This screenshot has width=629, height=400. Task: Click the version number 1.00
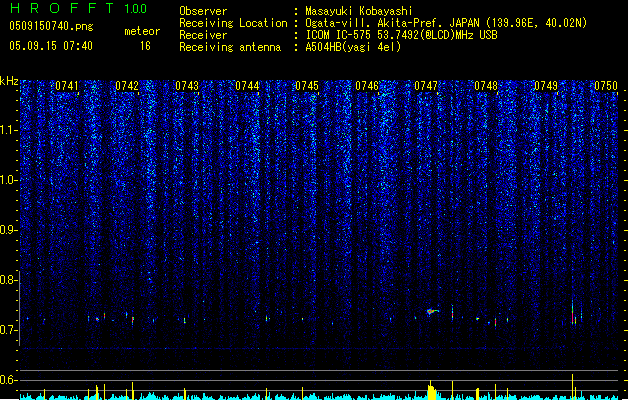click(136, 8)
